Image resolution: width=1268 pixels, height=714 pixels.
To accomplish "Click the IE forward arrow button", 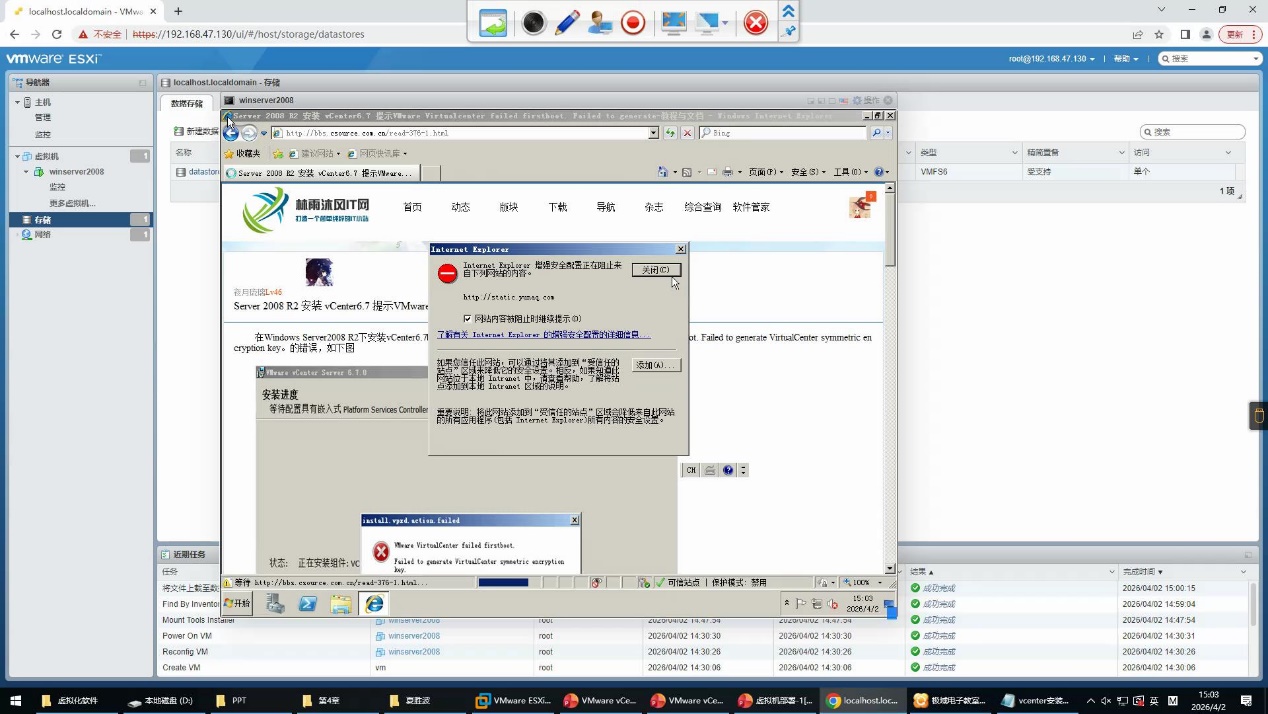I will (250, 133).
